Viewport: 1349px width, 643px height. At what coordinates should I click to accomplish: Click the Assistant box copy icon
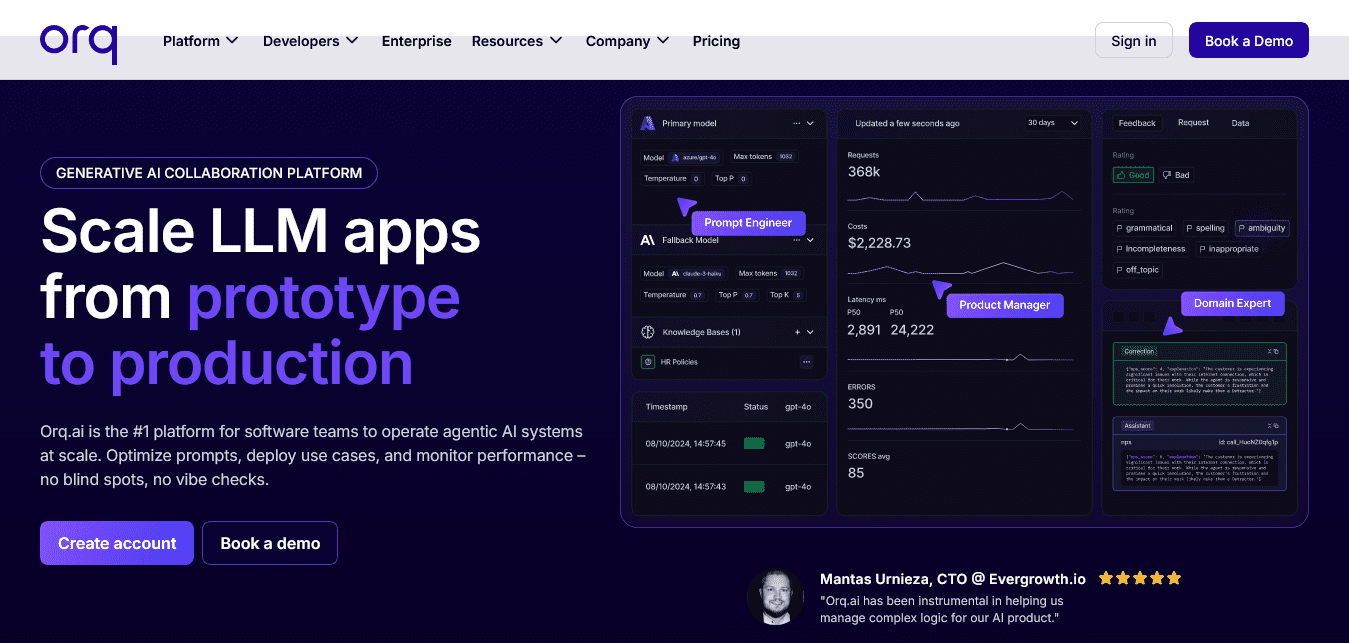pos(1276,426)
